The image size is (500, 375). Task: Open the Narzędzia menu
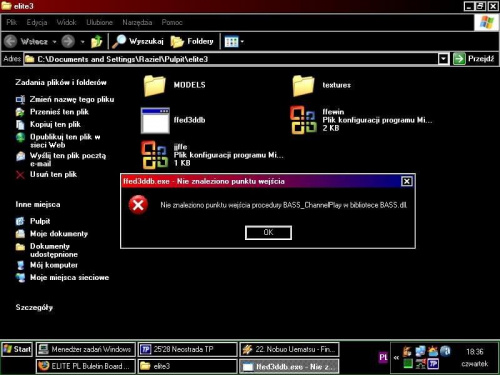tap(137, 22)
